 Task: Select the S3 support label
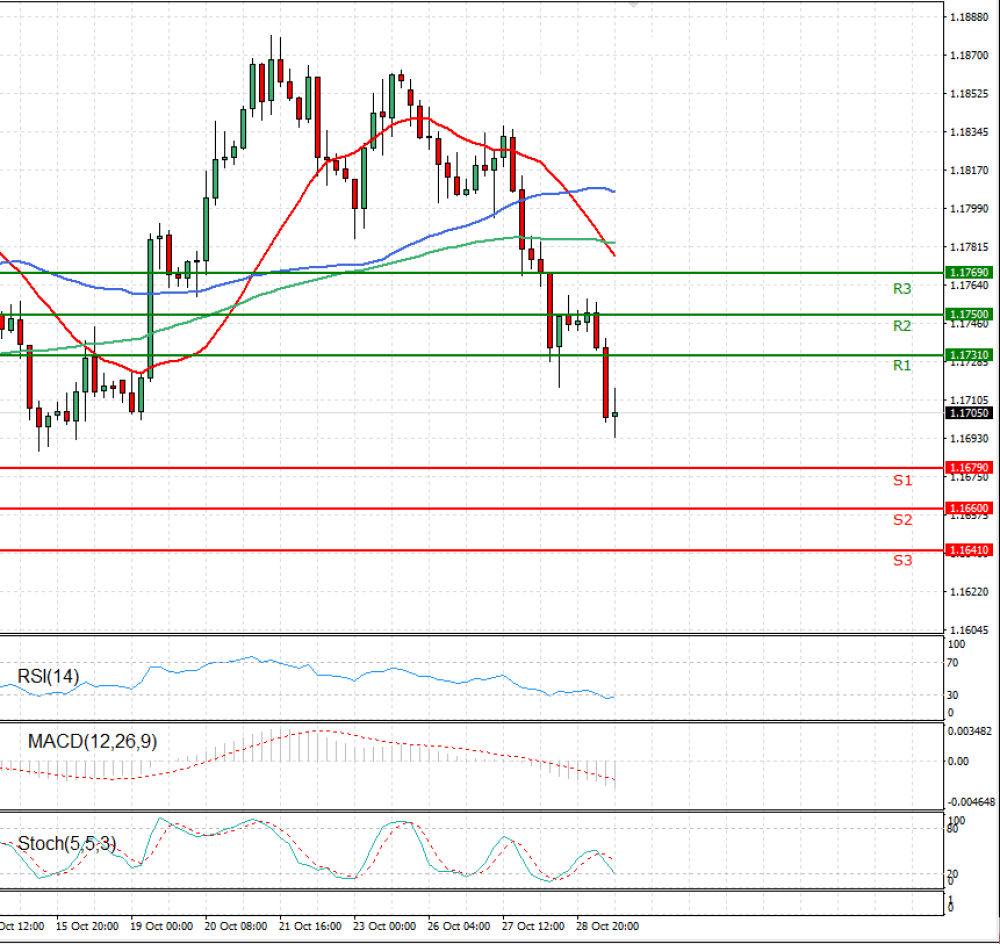point(902,561)
